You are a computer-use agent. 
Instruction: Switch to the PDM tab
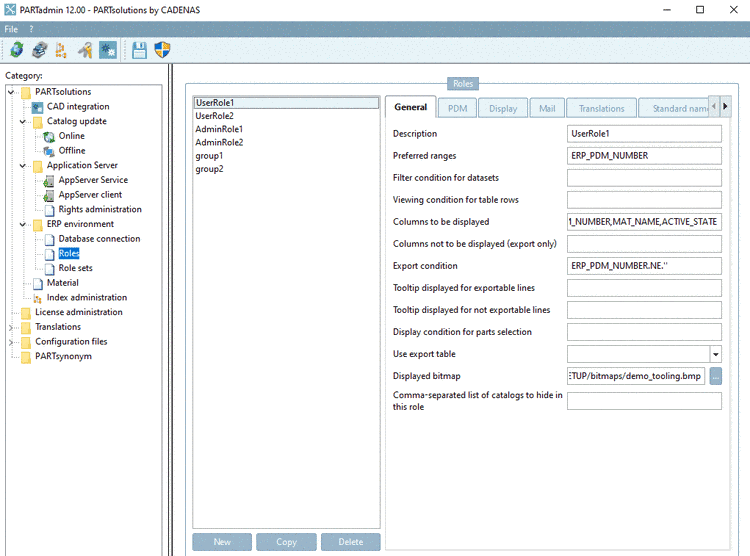click(457, 109)
